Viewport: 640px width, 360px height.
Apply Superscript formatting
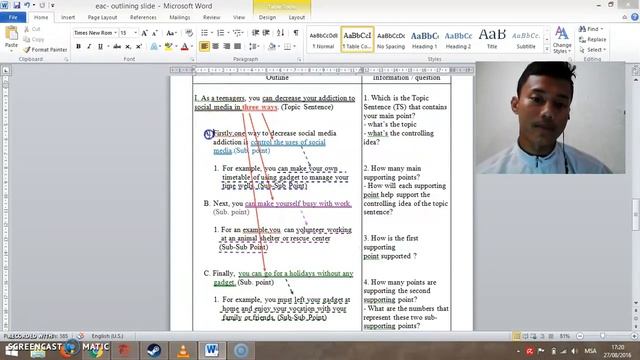tap(139, 47)
